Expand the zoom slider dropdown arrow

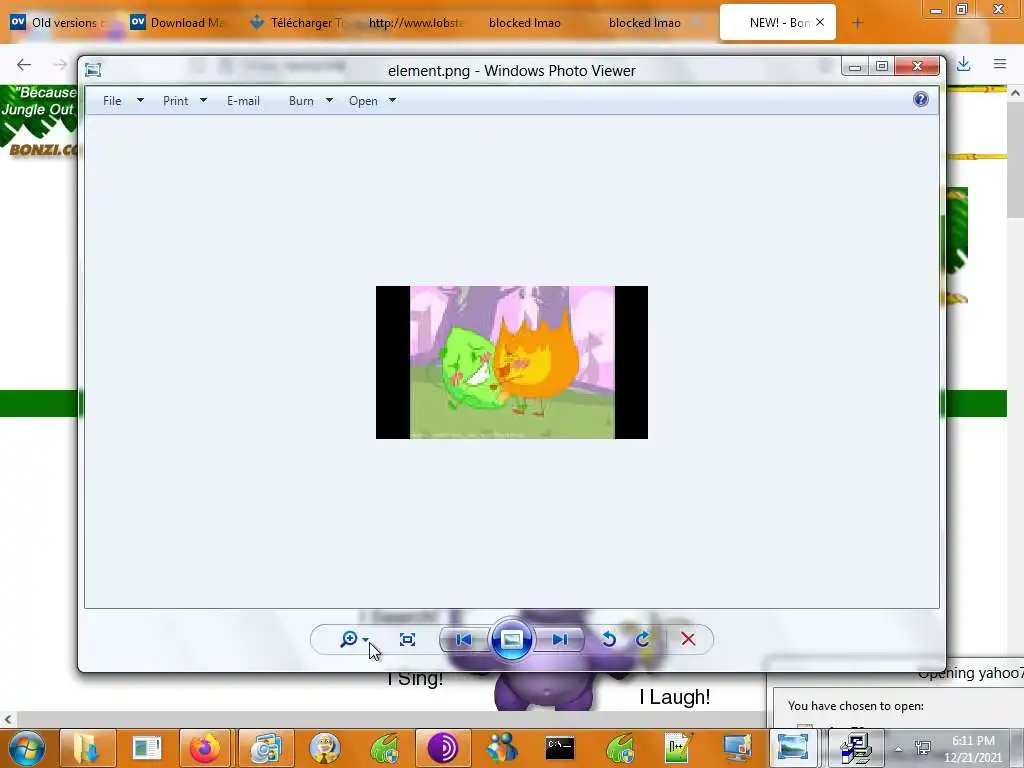(x=366, y=639)
